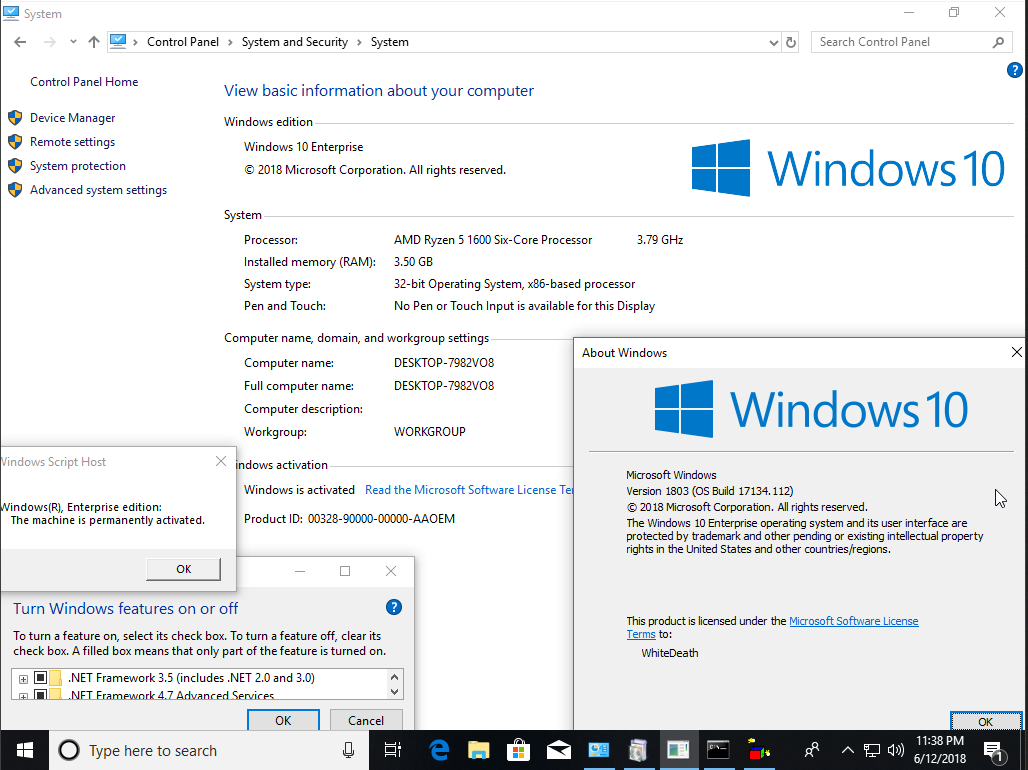Switch to Windows Features taskbar window
This screenshot has height=770, width=1028.
coord(639,750)
